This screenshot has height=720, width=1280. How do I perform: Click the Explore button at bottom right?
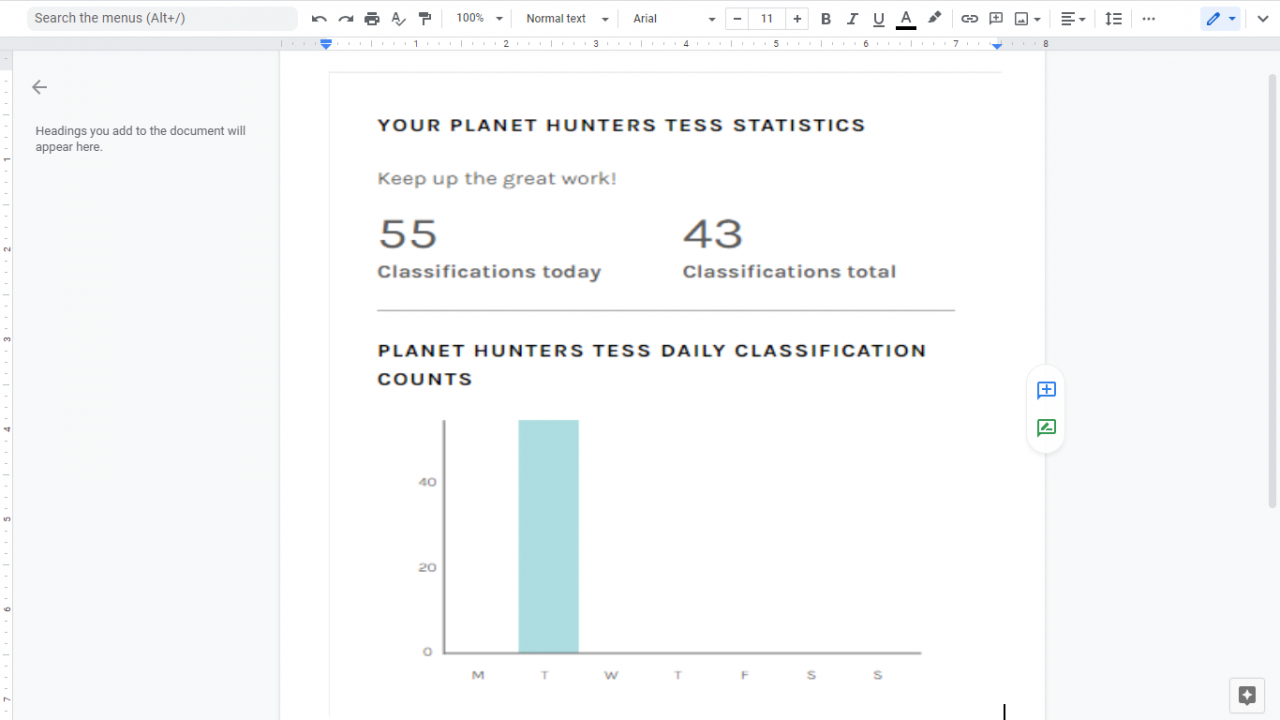tap(1247, 695)
